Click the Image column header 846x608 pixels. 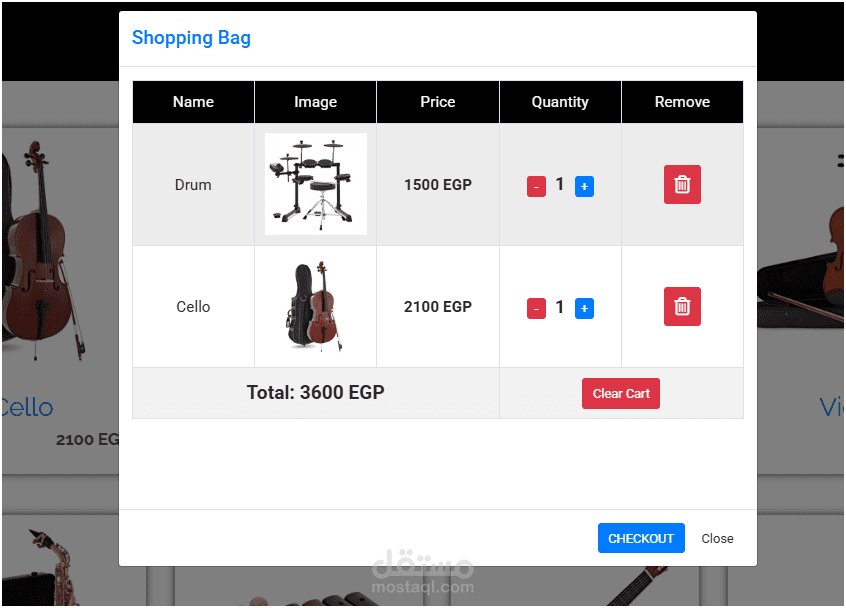click(x=316, y=102)
